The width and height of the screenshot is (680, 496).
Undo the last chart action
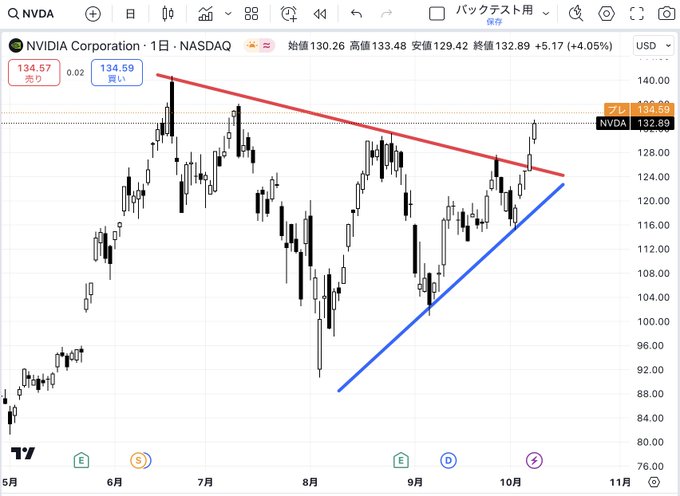point(356,14)
